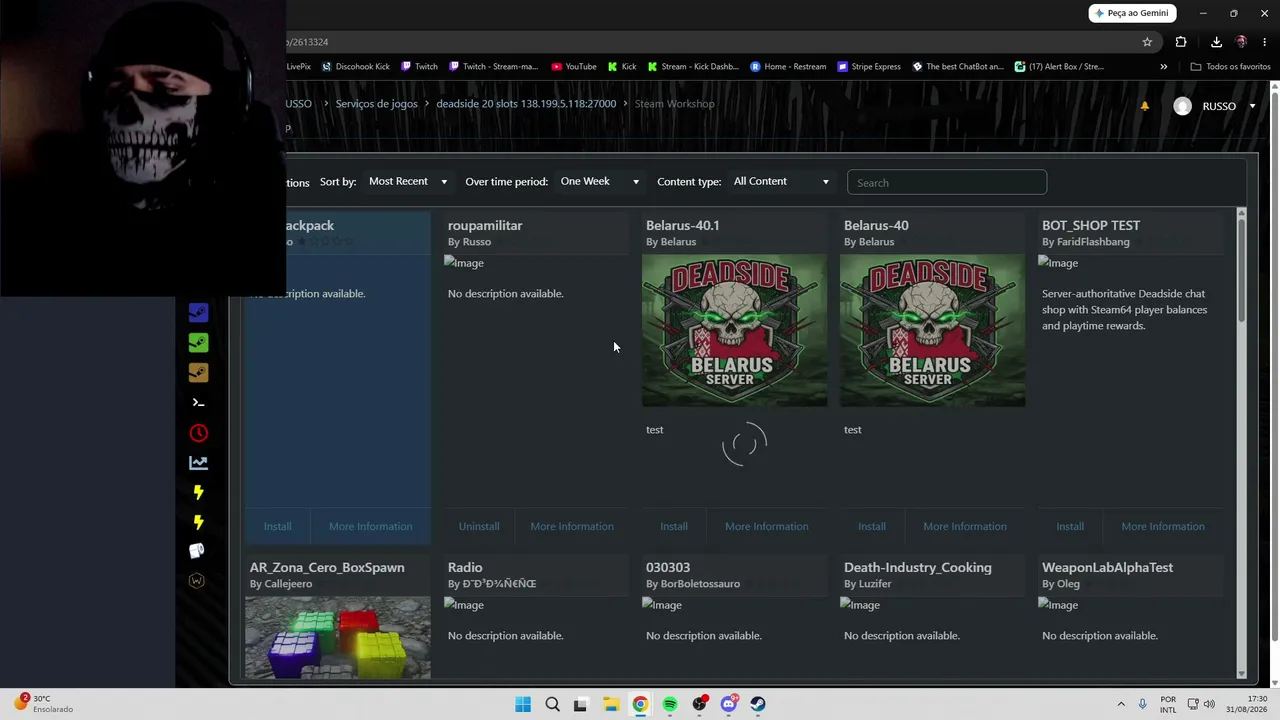Open Steam from the taskbar
The width and height of the screenshot is (1280, 720).
tap(758, 704)
